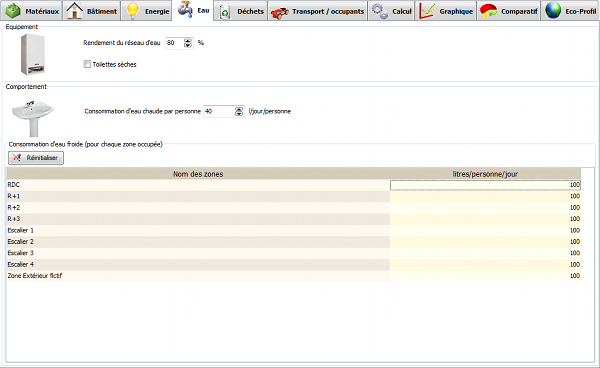Image resolution: width=600 pixels, height=368 pixels.
Task: Open the Graphique tab
Action: point(446,11)
